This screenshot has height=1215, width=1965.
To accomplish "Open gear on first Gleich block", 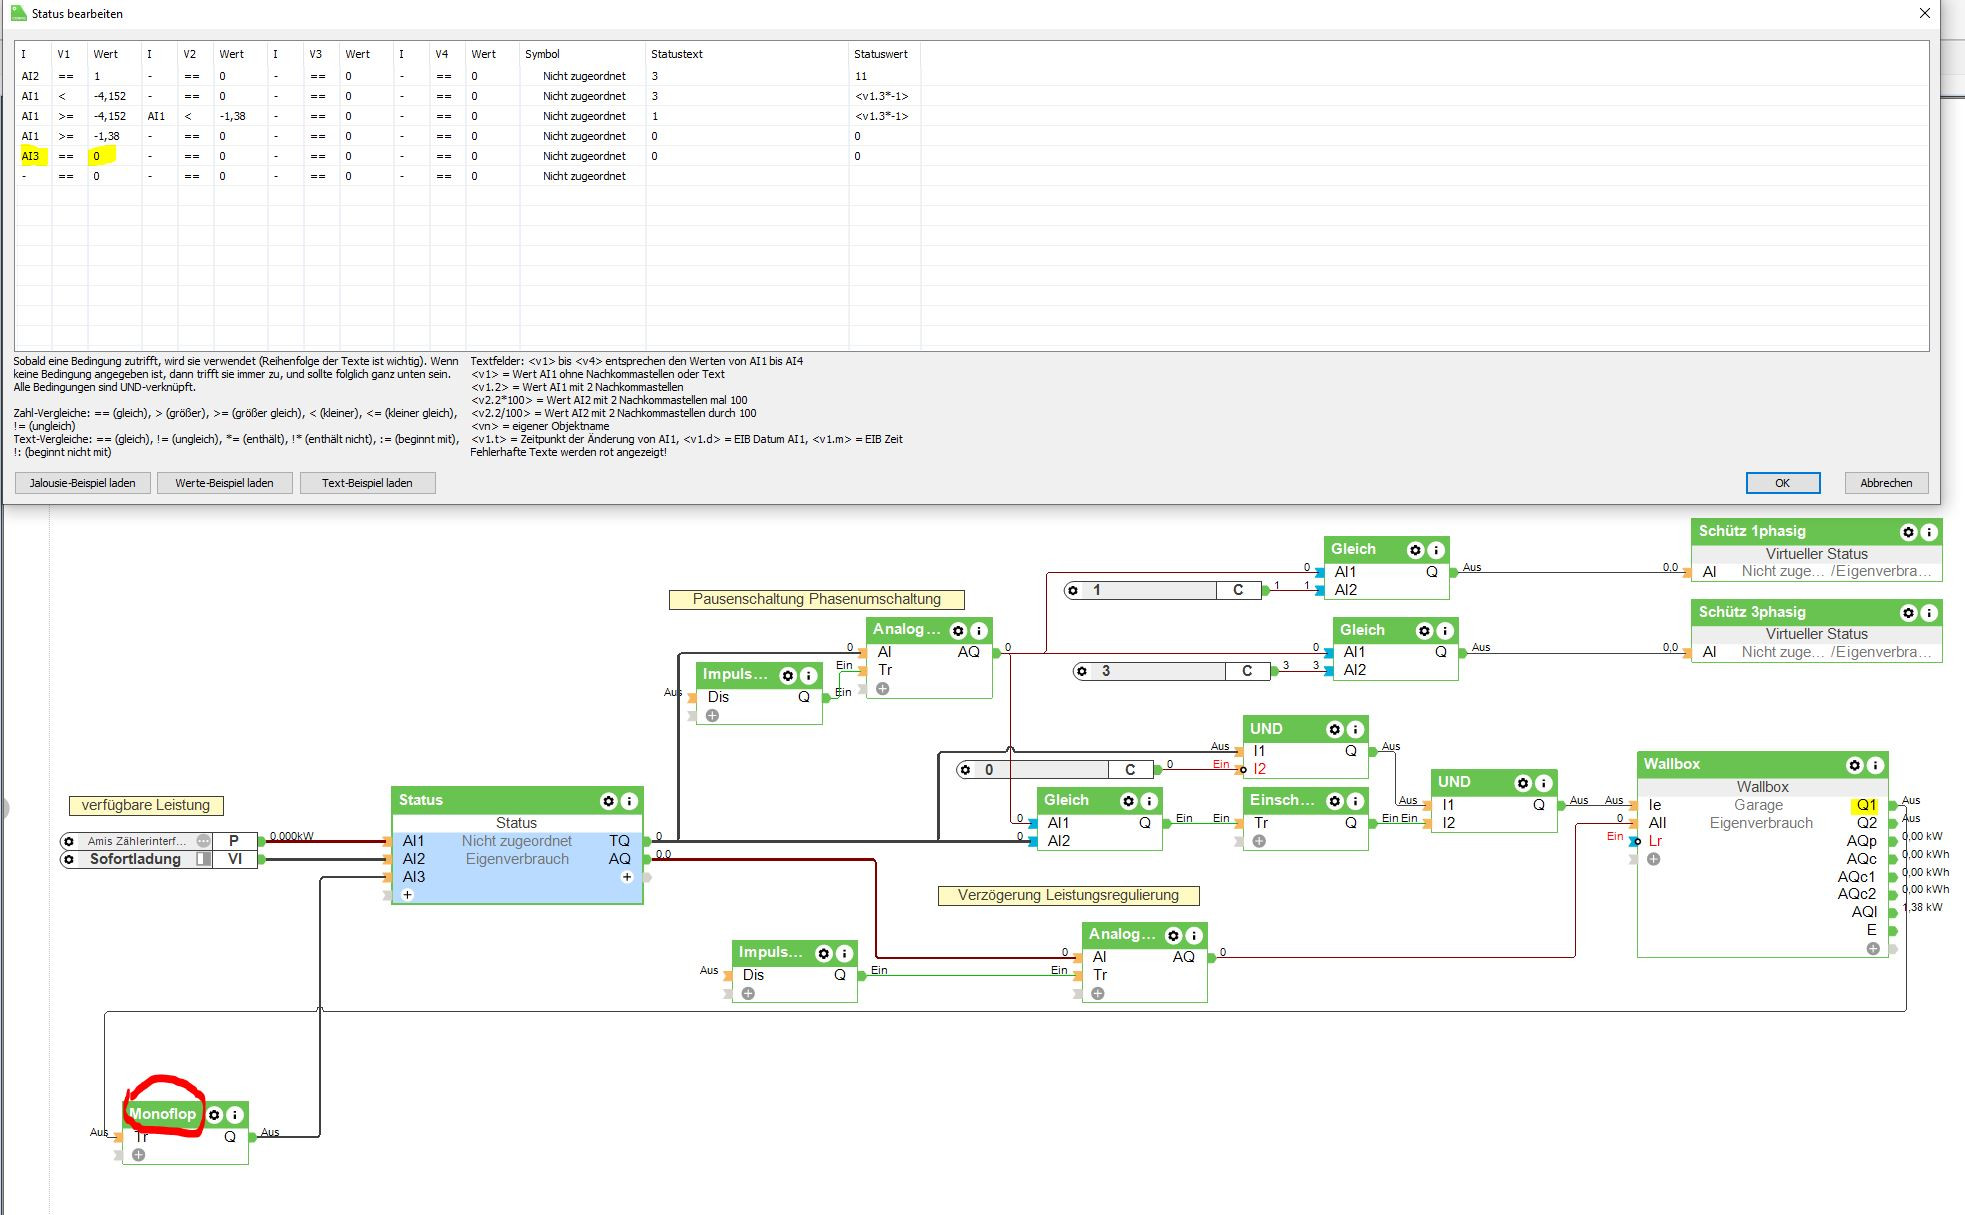I will [1415, 550].
